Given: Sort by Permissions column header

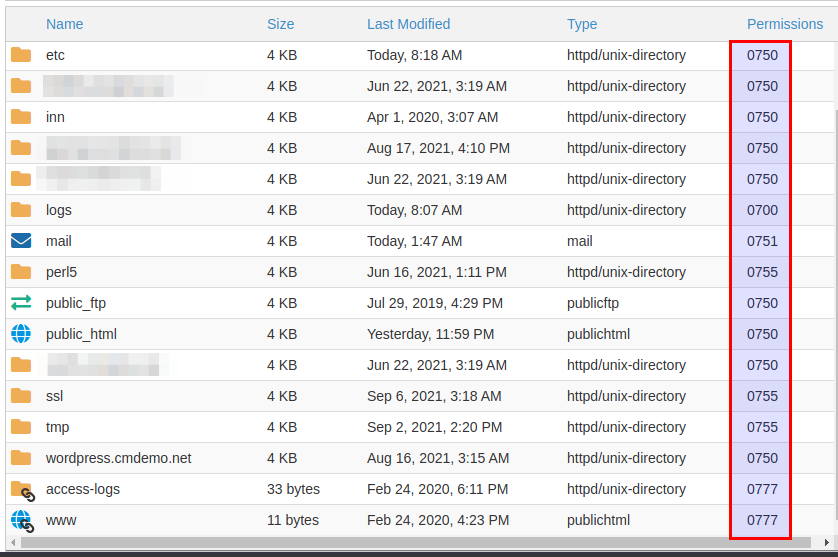Looking at the screenshot, I should (784, 24).
